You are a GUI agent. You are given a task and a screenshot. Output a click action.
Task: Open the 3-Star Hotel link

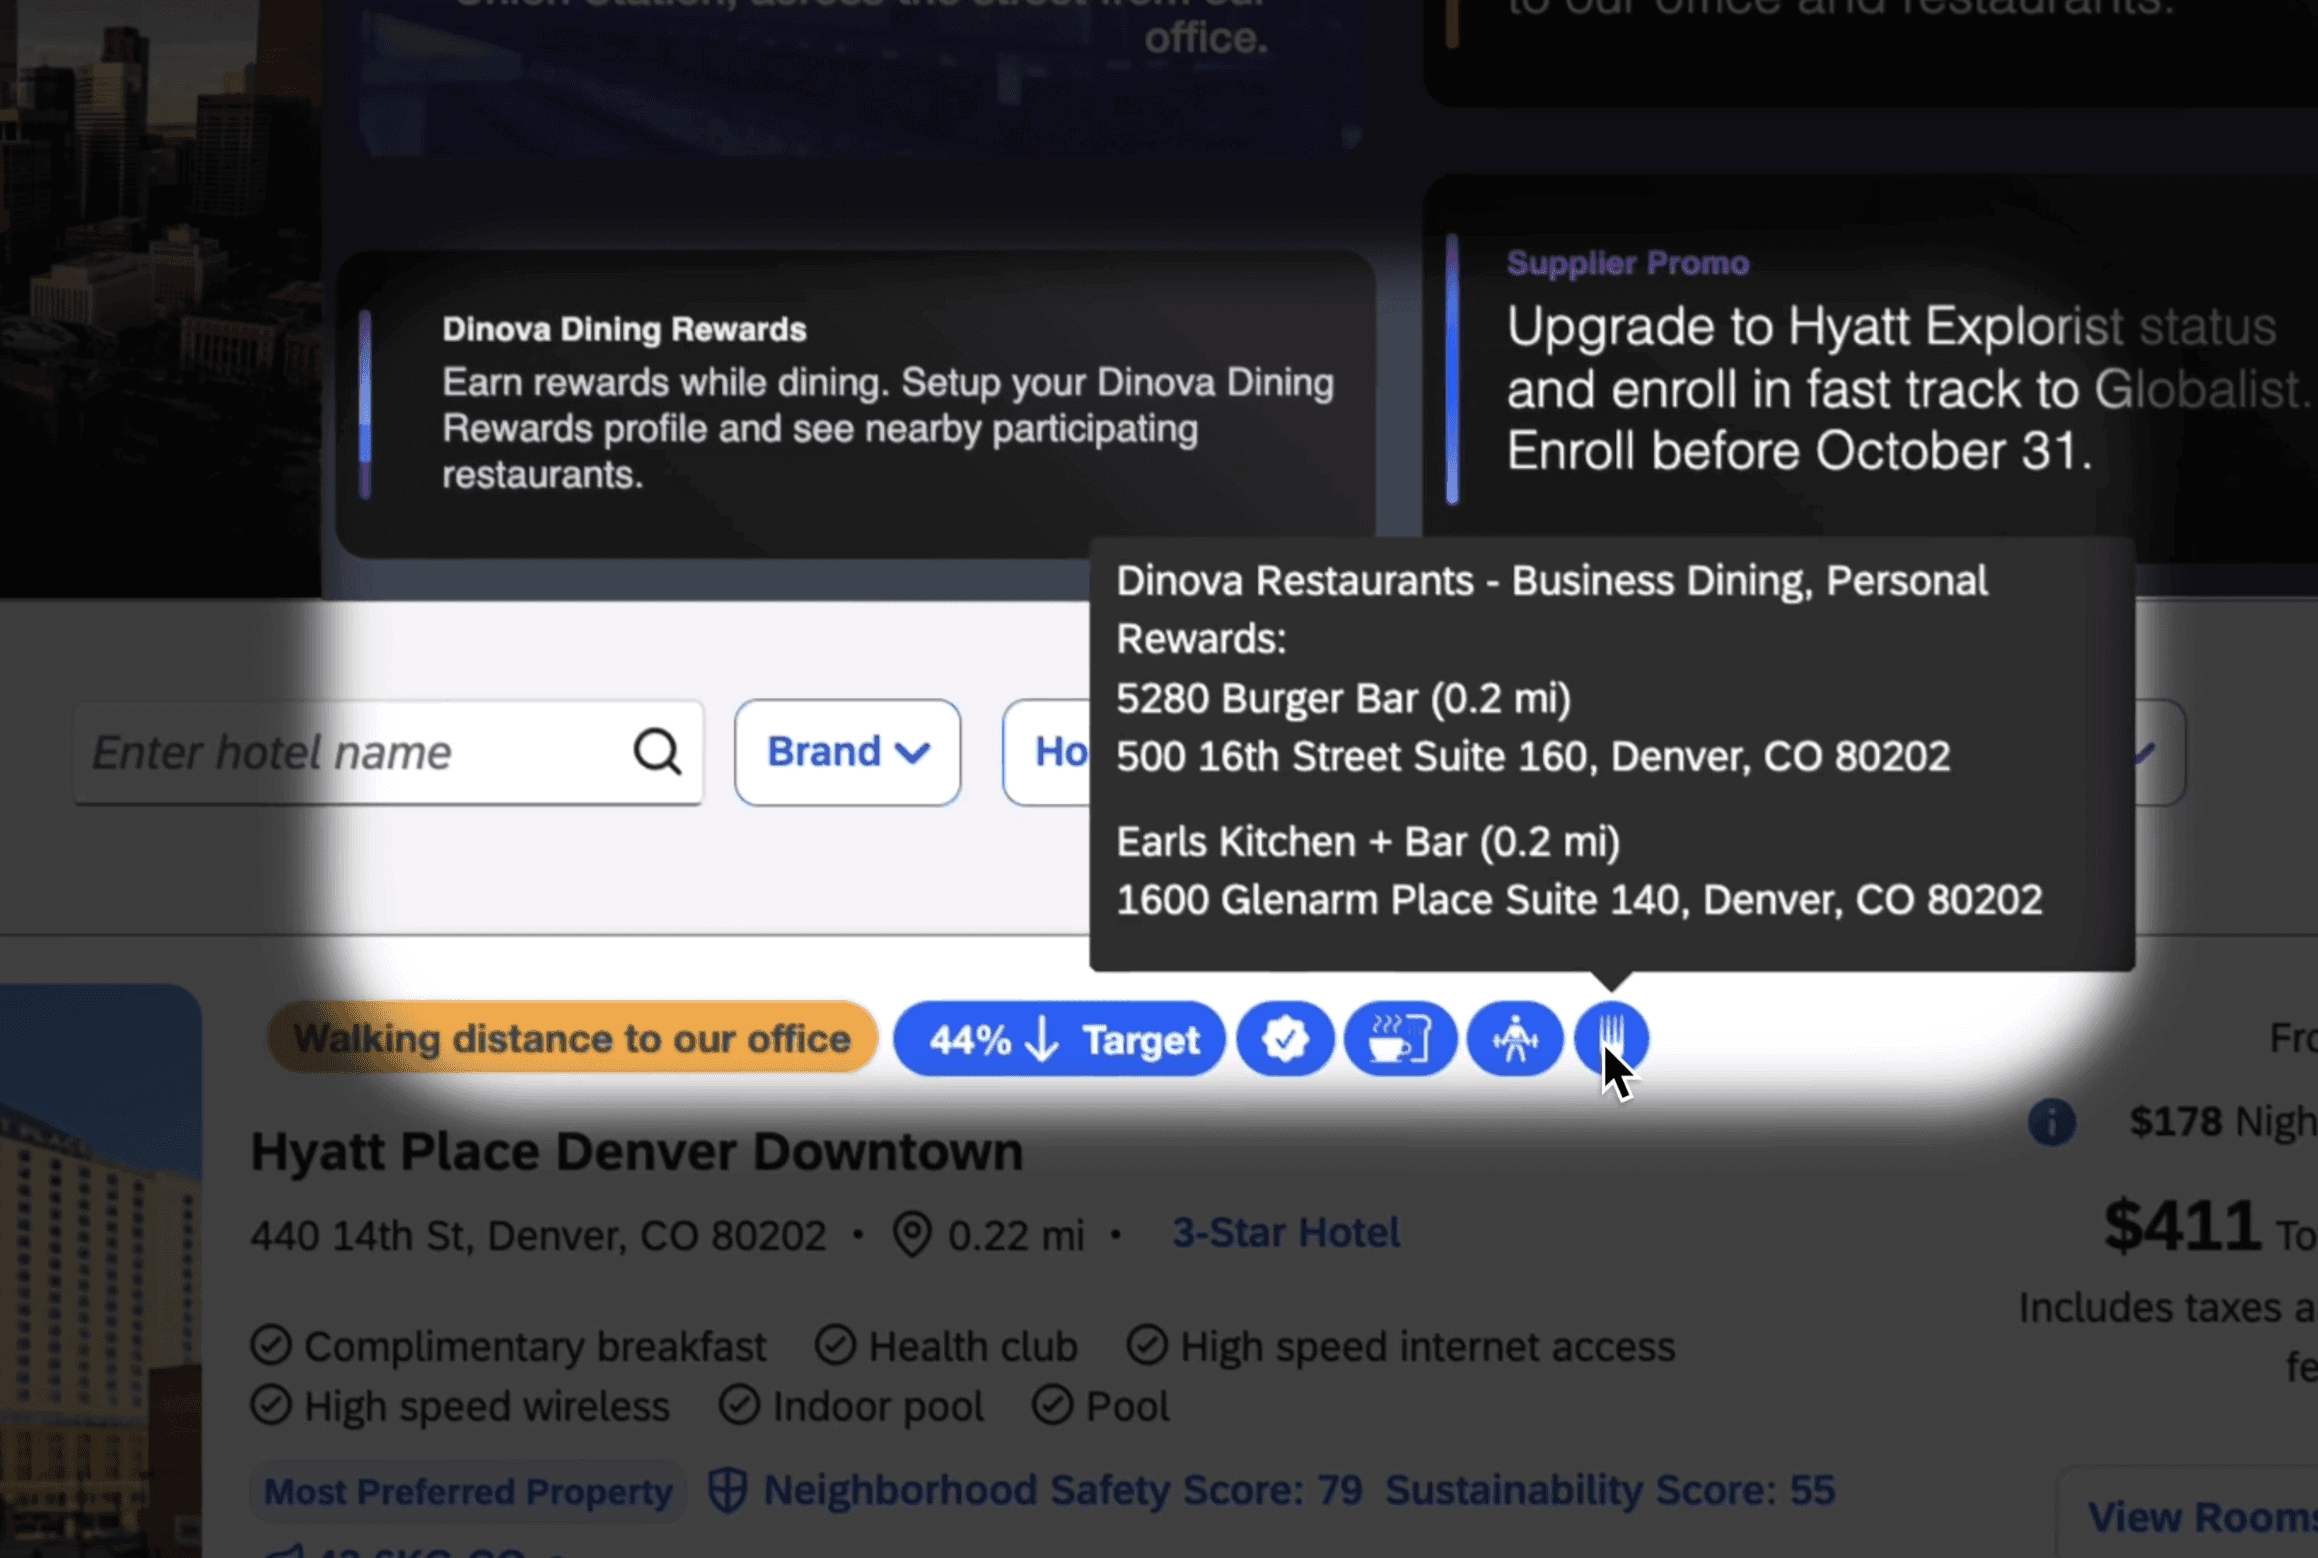[1285, 1232]
